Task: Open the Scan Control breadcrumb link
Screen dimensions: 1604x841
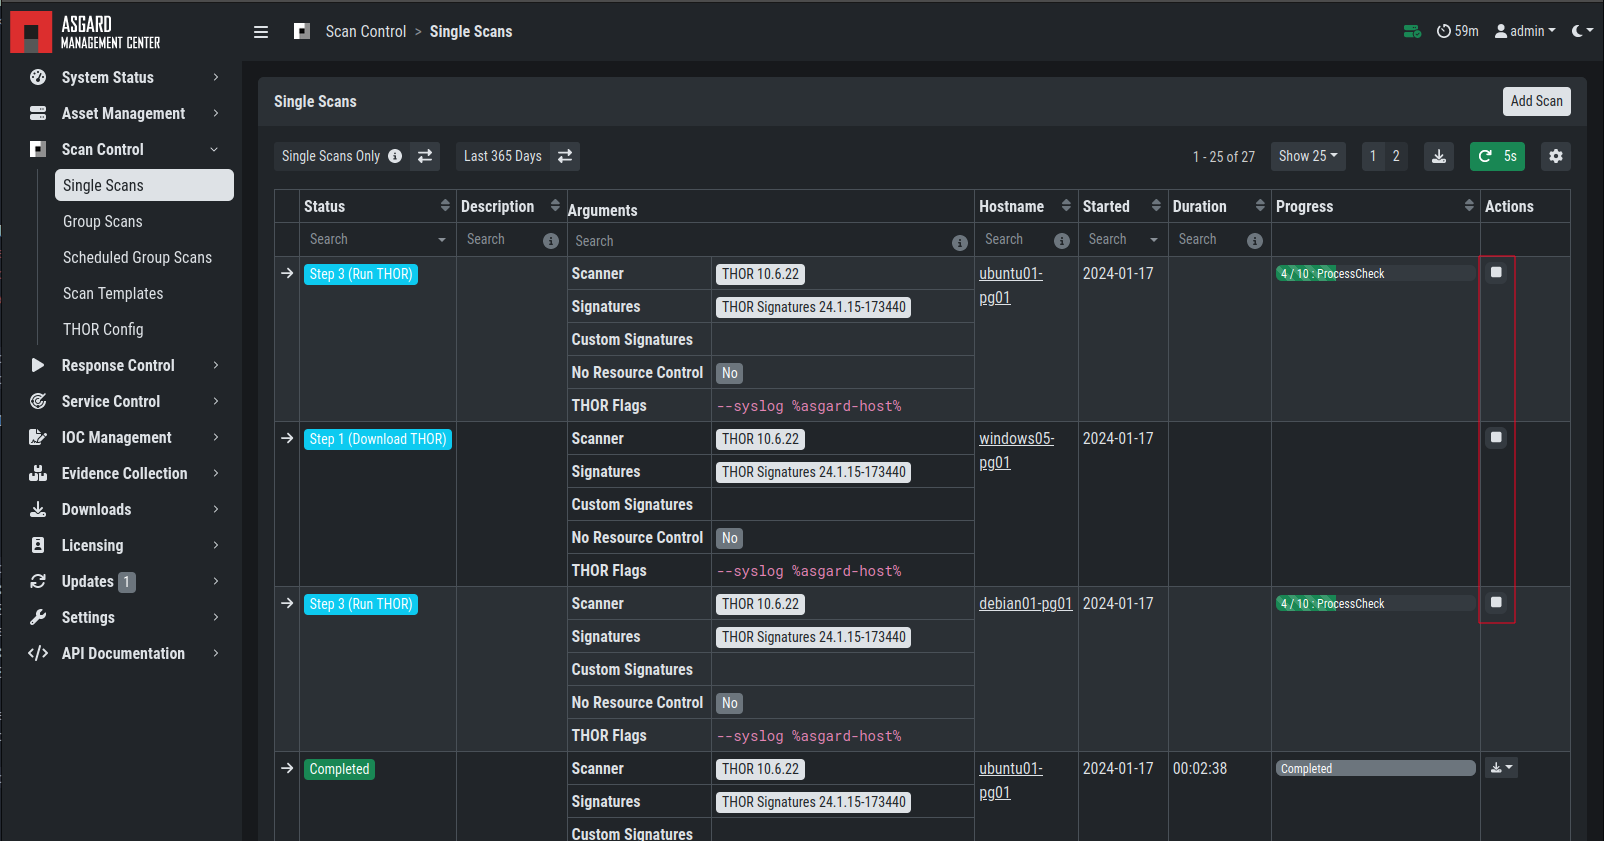Action: (x=366, y=31)
